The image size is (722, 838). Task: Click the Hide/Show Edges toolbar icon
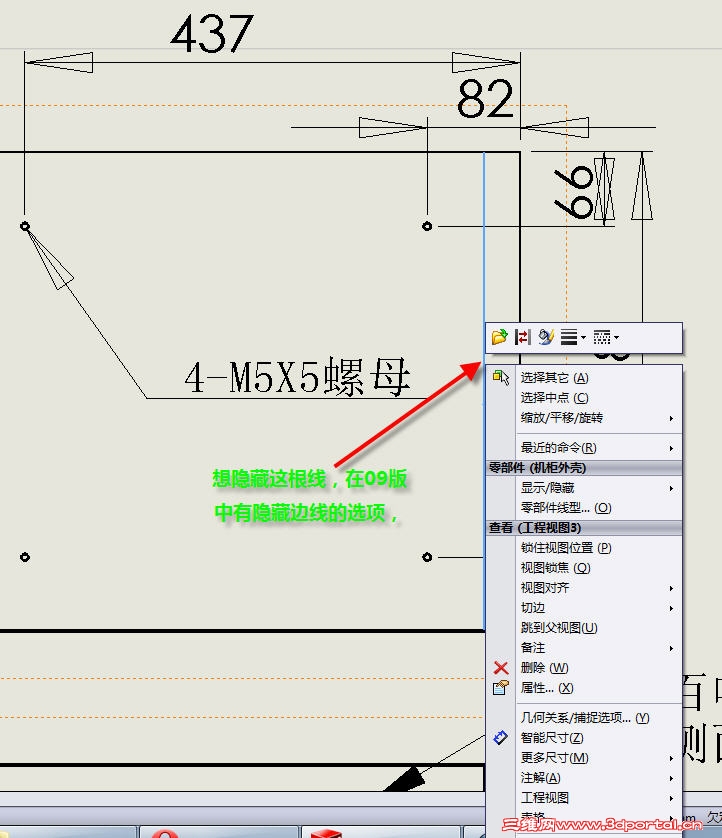[522, 337]
